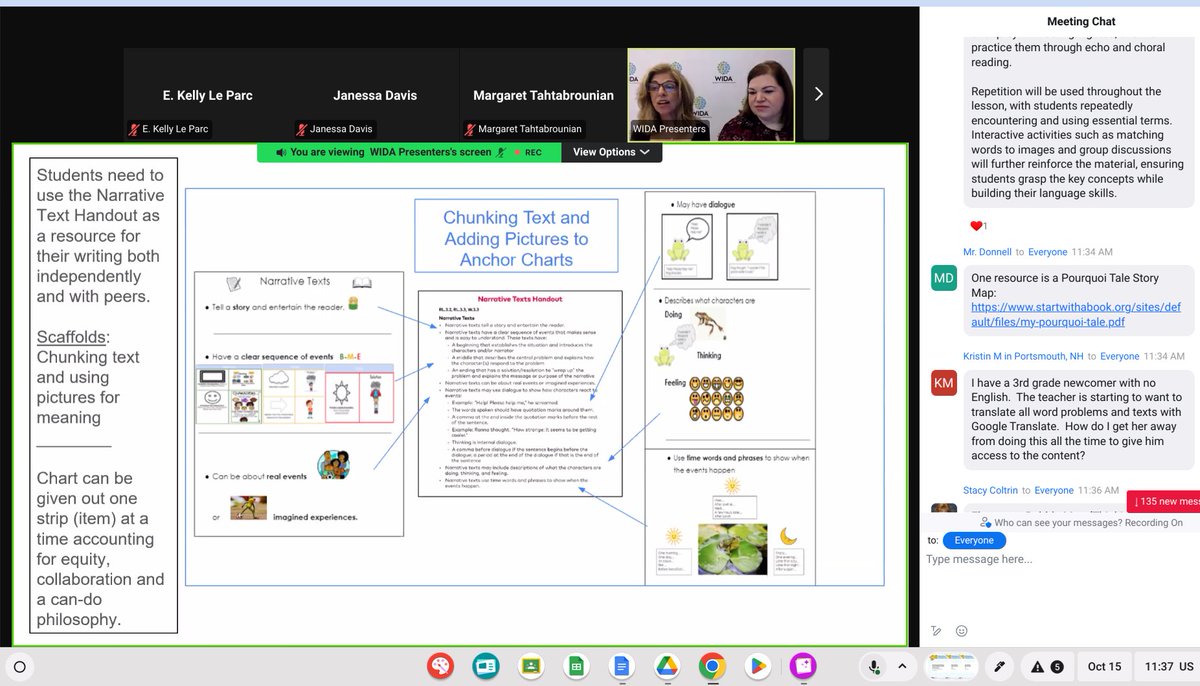The image size is (1200, 686).
Task: Open the recent screenshots holding space preview
Action: click(x=951, y=666)
